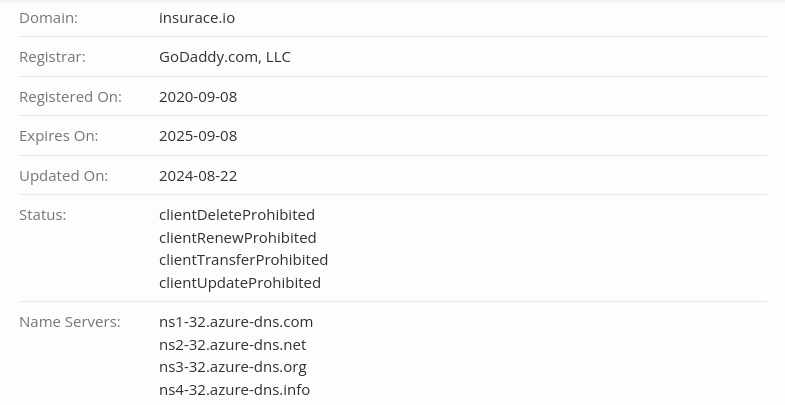
Task: Select name server ns1-32.azure-dns.com
Action: point(236,322)
